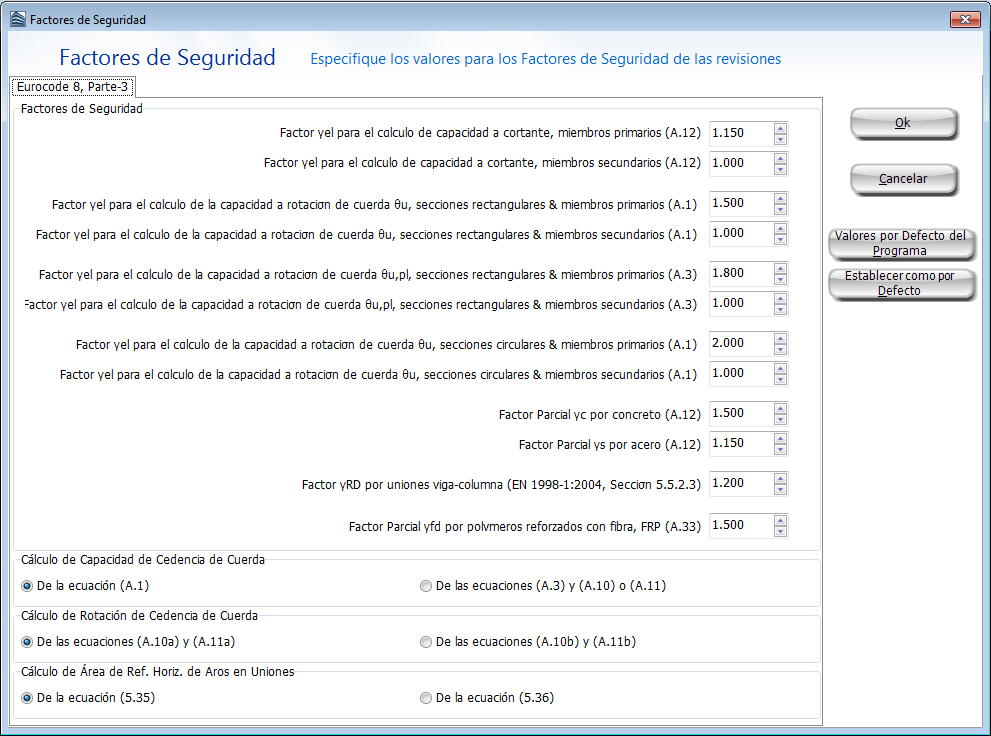Enable 'De la ecuación (5.35)' radio button
Screen dimensions: 991x736
pyautogui.click(x=27, y=698)
